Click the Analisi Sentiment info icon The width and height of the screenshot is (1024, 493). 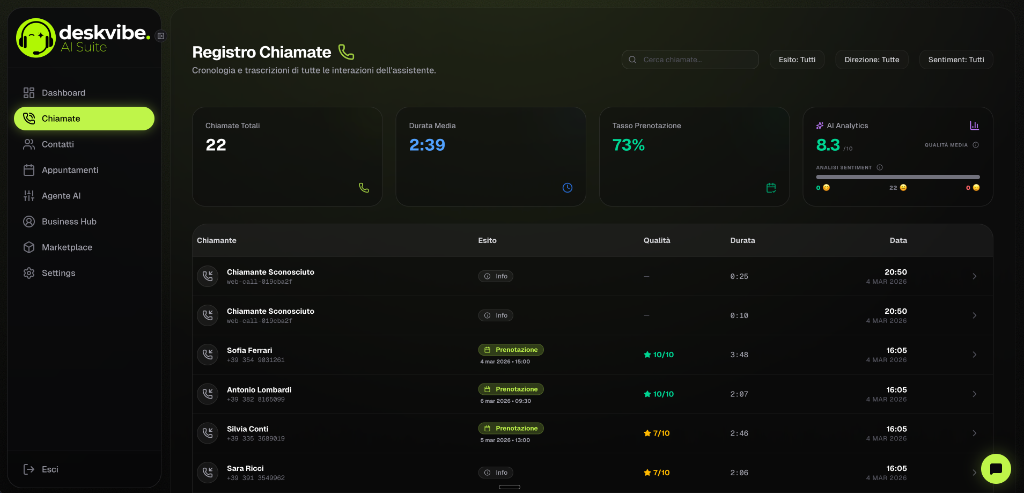pos(879,167)
